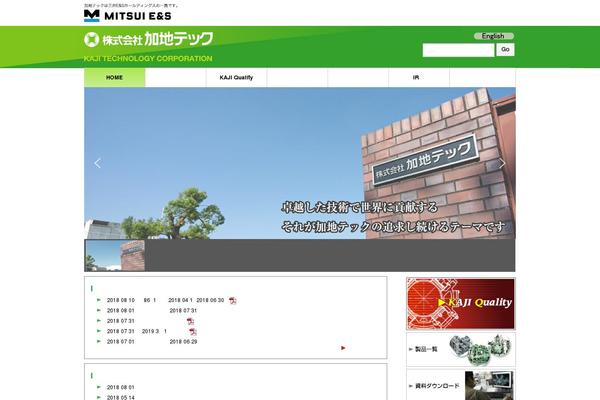600x400 pixels.
Task: Show previous slide with left arrow
Action: click(98, 163)
